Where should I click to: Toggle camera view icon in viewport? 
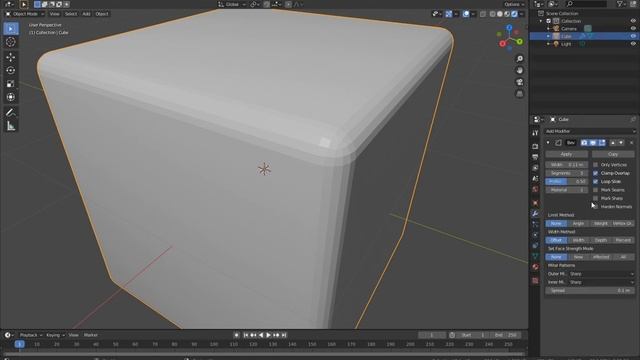click(x=520, y=82)
